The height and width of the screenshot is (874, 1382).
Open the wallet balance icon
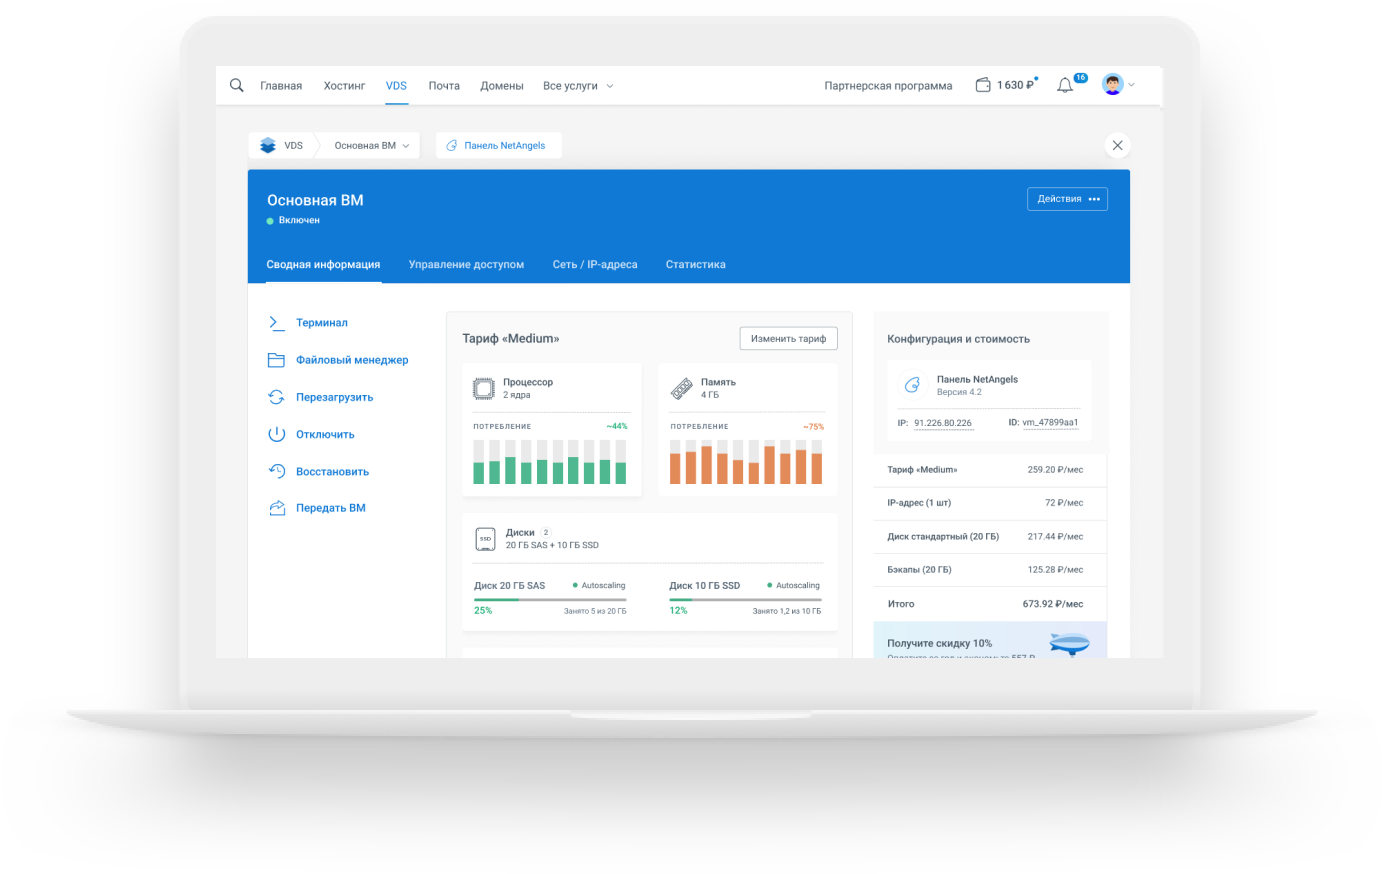983,85
